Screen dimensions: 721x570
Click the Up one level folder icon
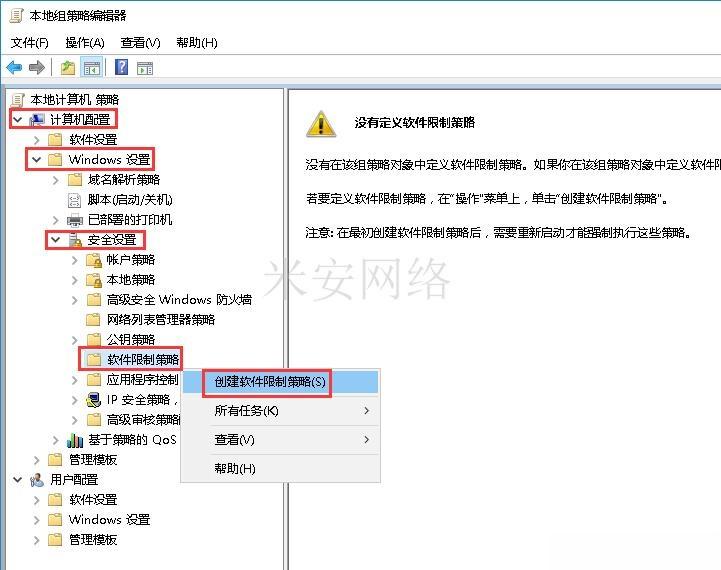coord(68,68)
